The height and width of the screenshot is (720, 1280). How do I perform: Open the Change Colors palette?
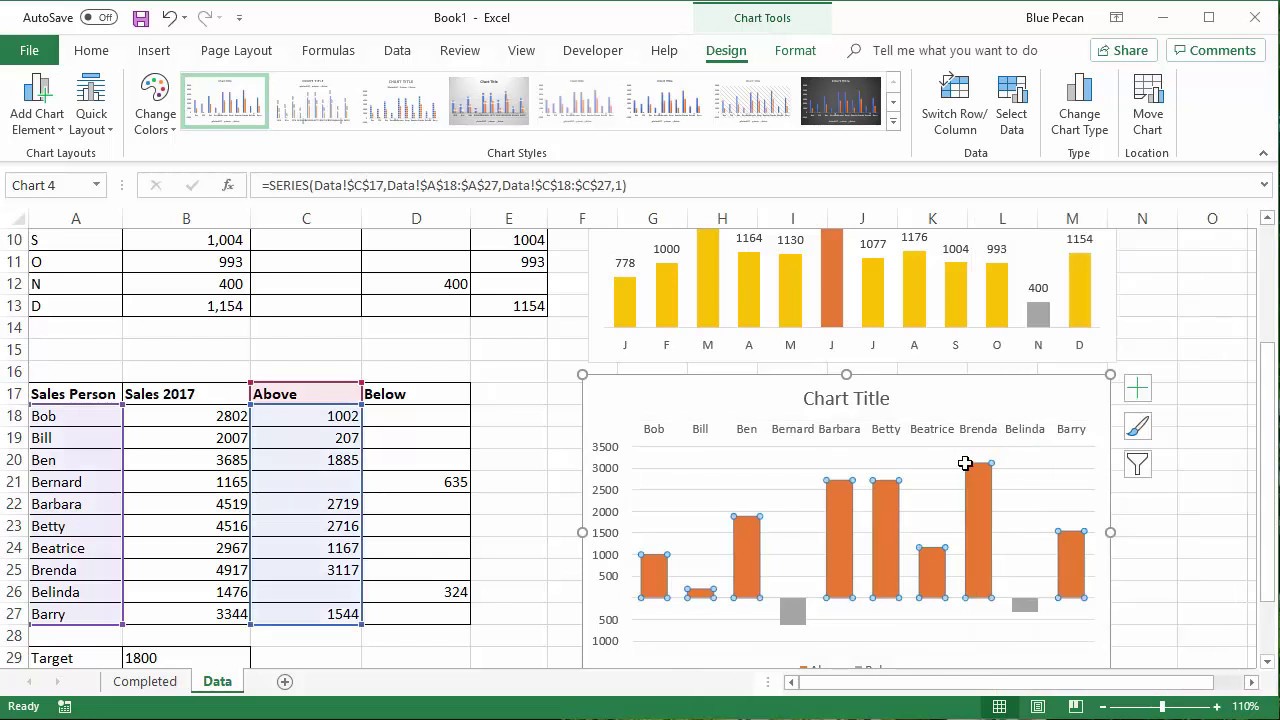tap(155, 106)
